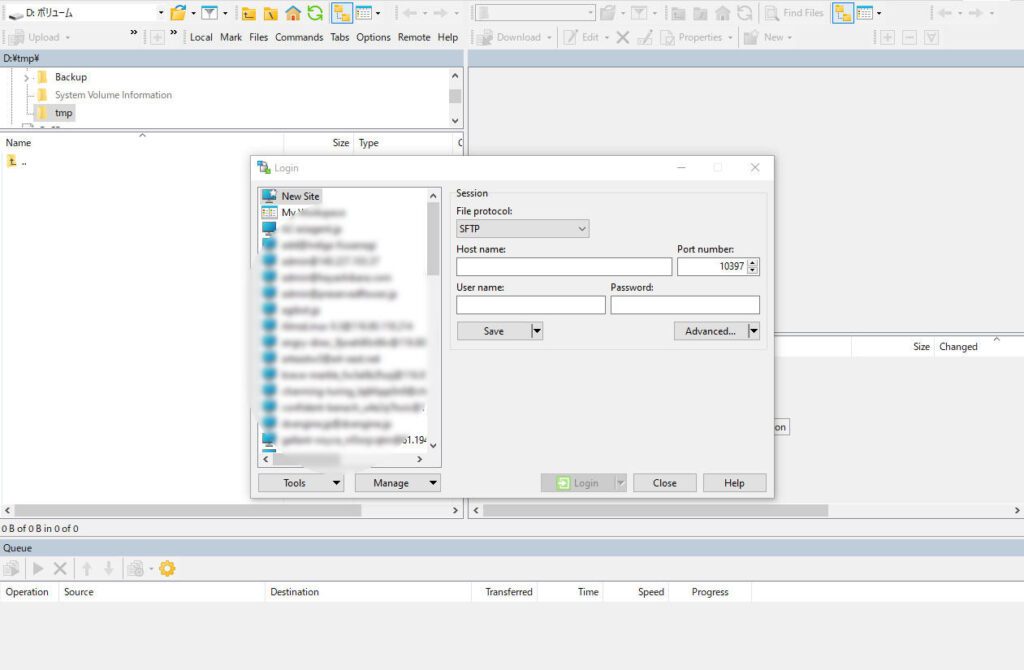Open the Advanced button dropdown arrow
Viewport: 1024px width, 670px height.
point(754,331)
